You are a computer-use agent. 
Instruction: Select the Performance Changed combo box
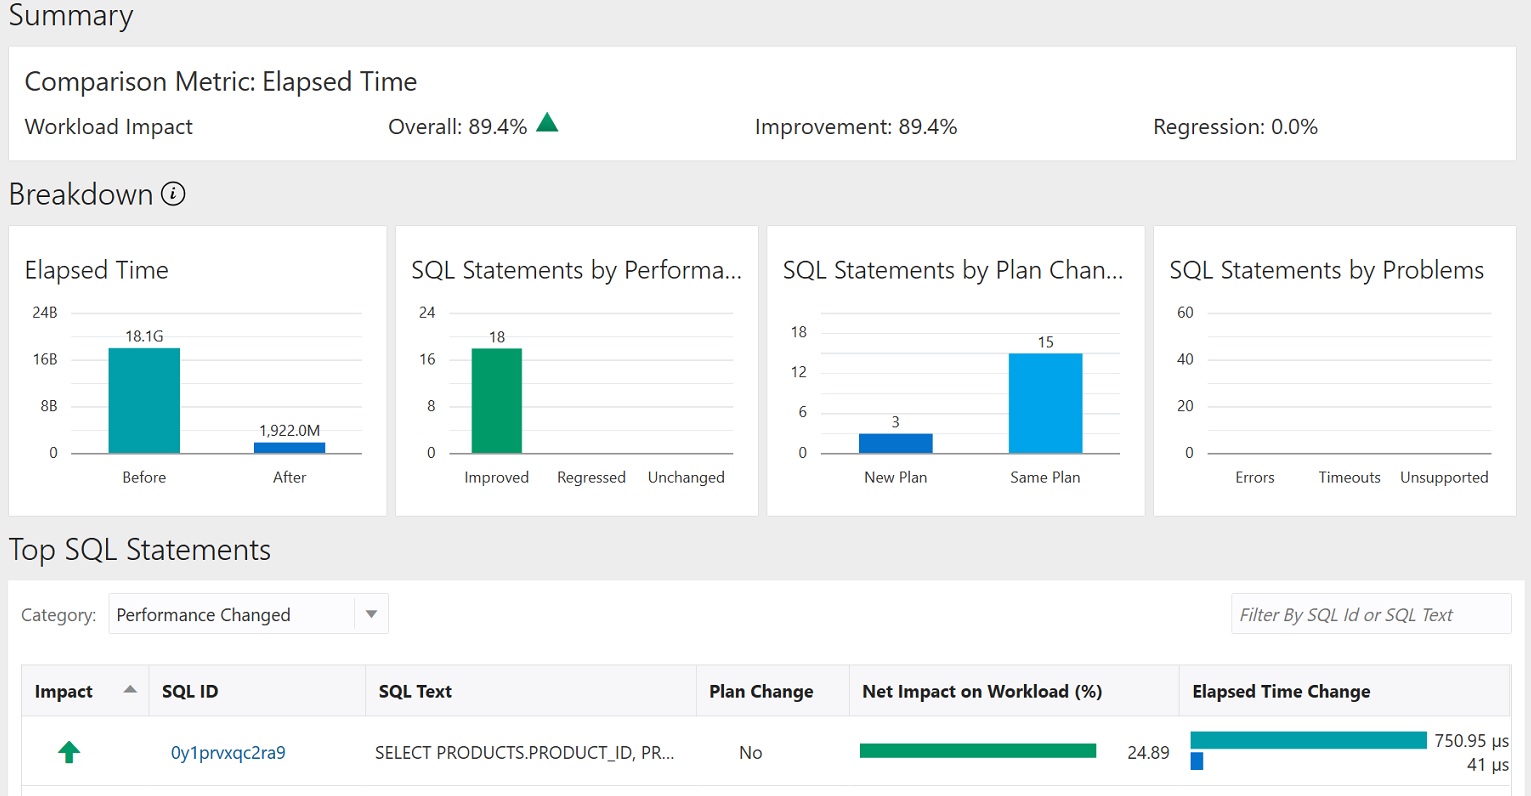[x=232, y=614]
